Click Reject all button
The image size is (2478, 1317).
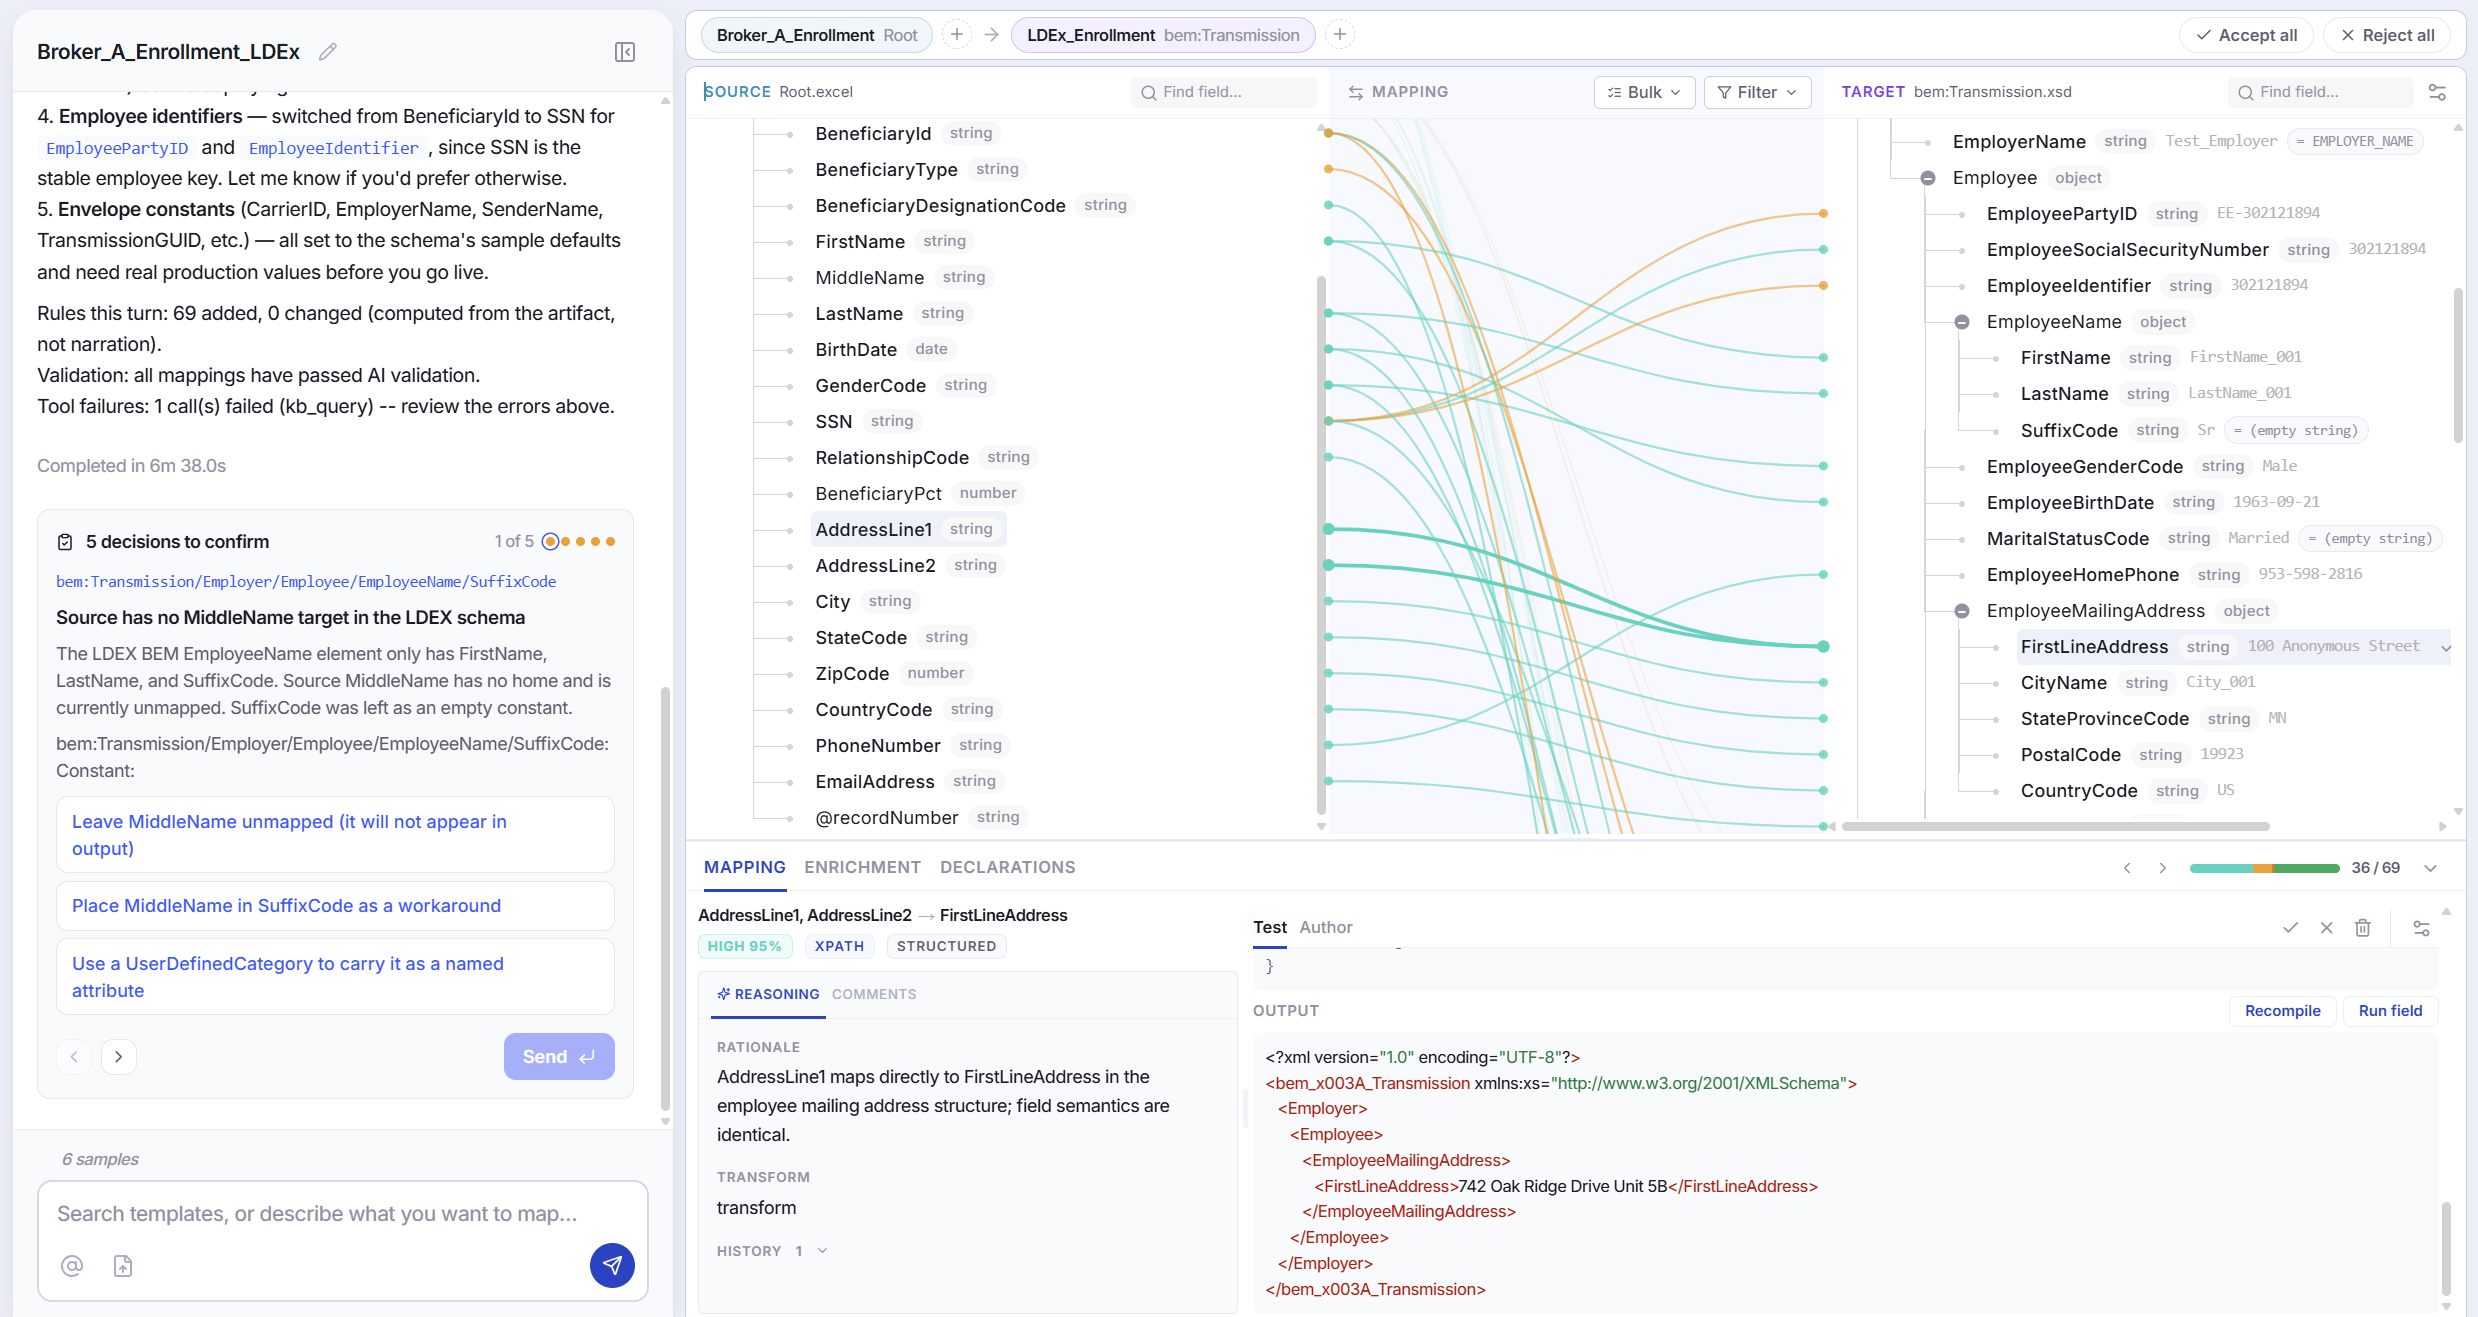click(x=2386, y=35)
